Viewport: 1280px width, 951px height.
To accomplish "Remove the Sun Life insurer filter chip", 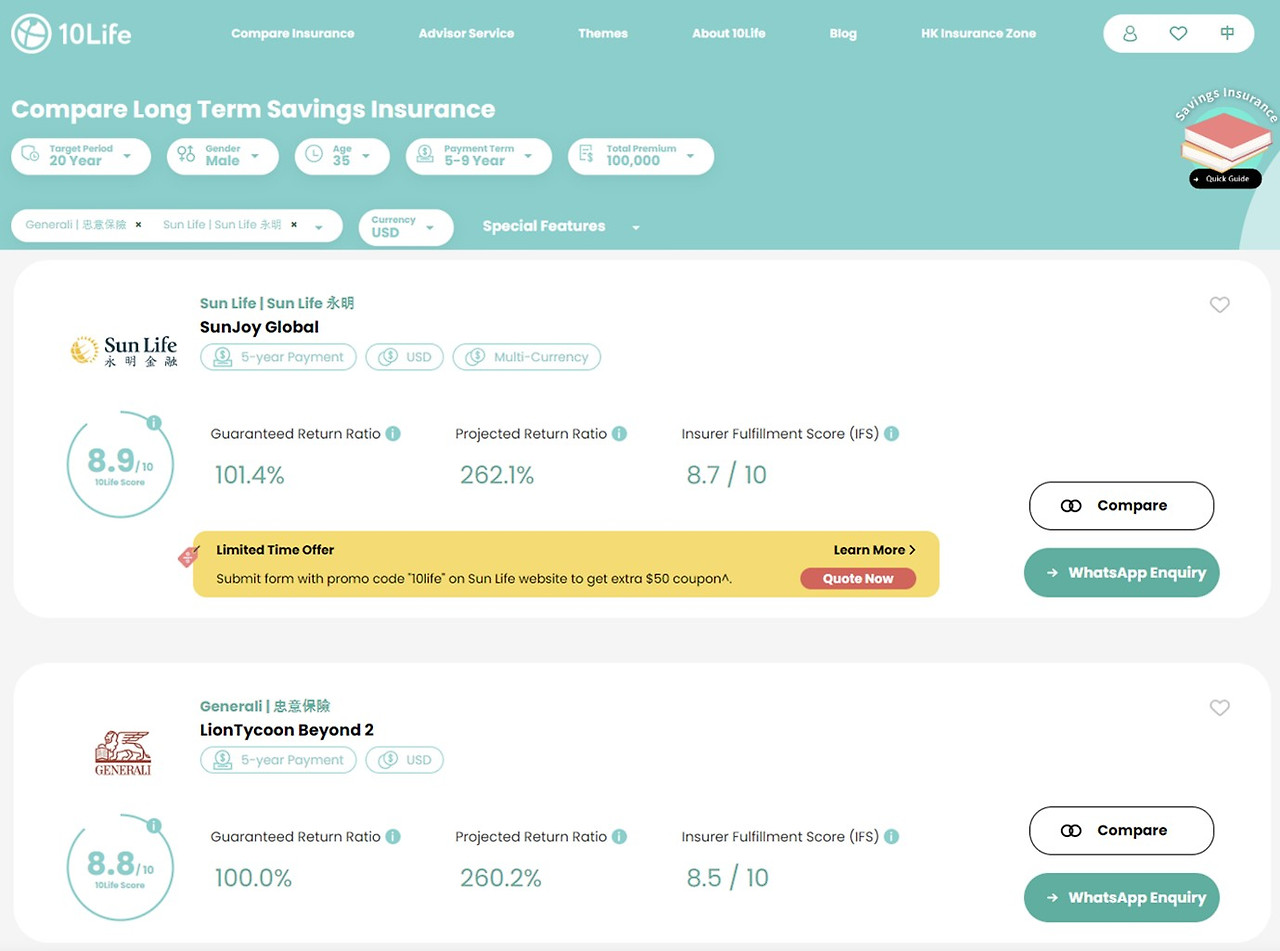I will pyautogui.click(x=294, y=225).
